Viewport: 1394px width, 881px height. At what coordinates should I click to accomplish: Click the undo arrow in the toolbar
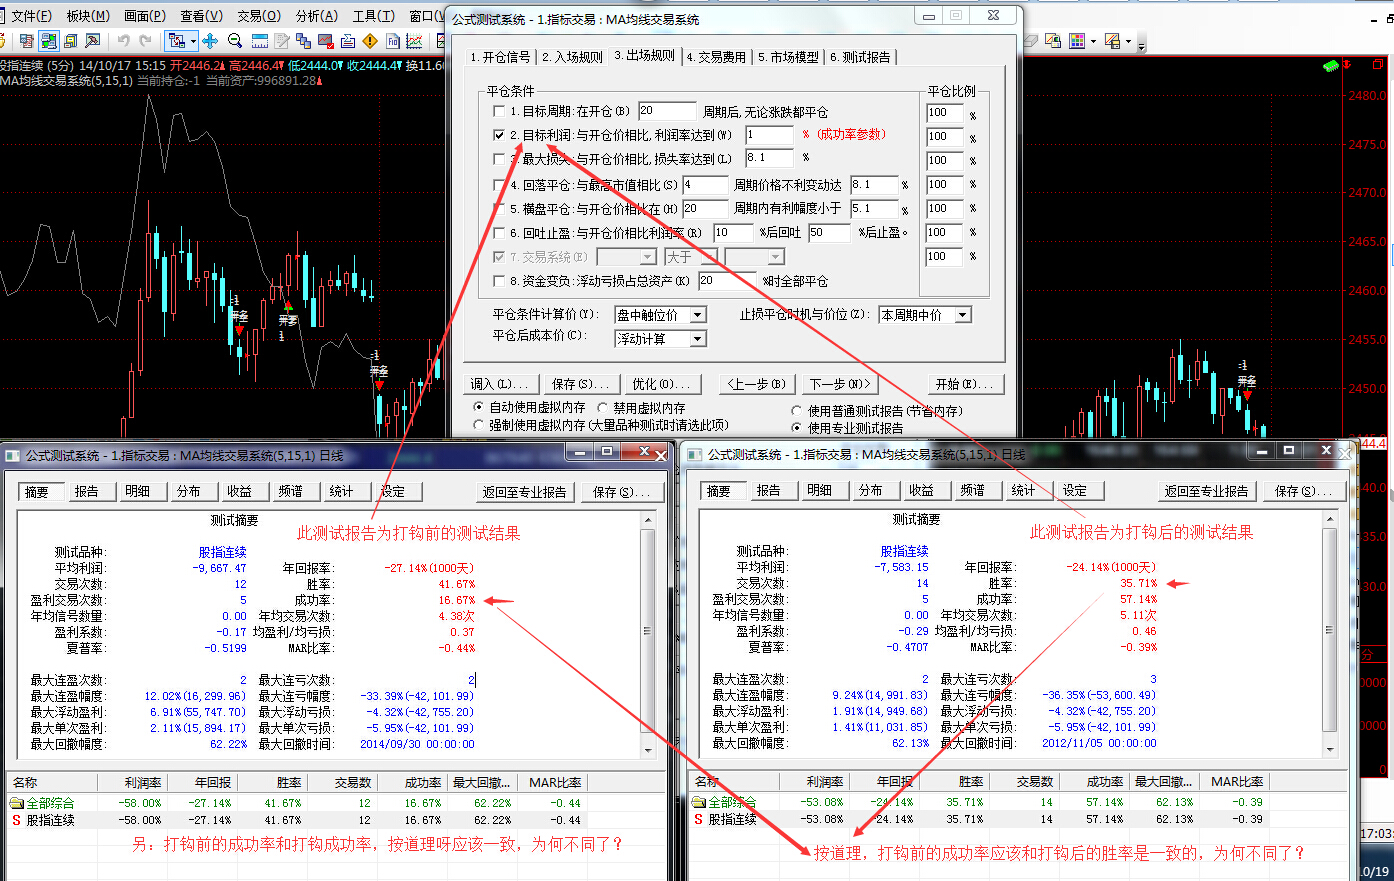tap(123, 41)
